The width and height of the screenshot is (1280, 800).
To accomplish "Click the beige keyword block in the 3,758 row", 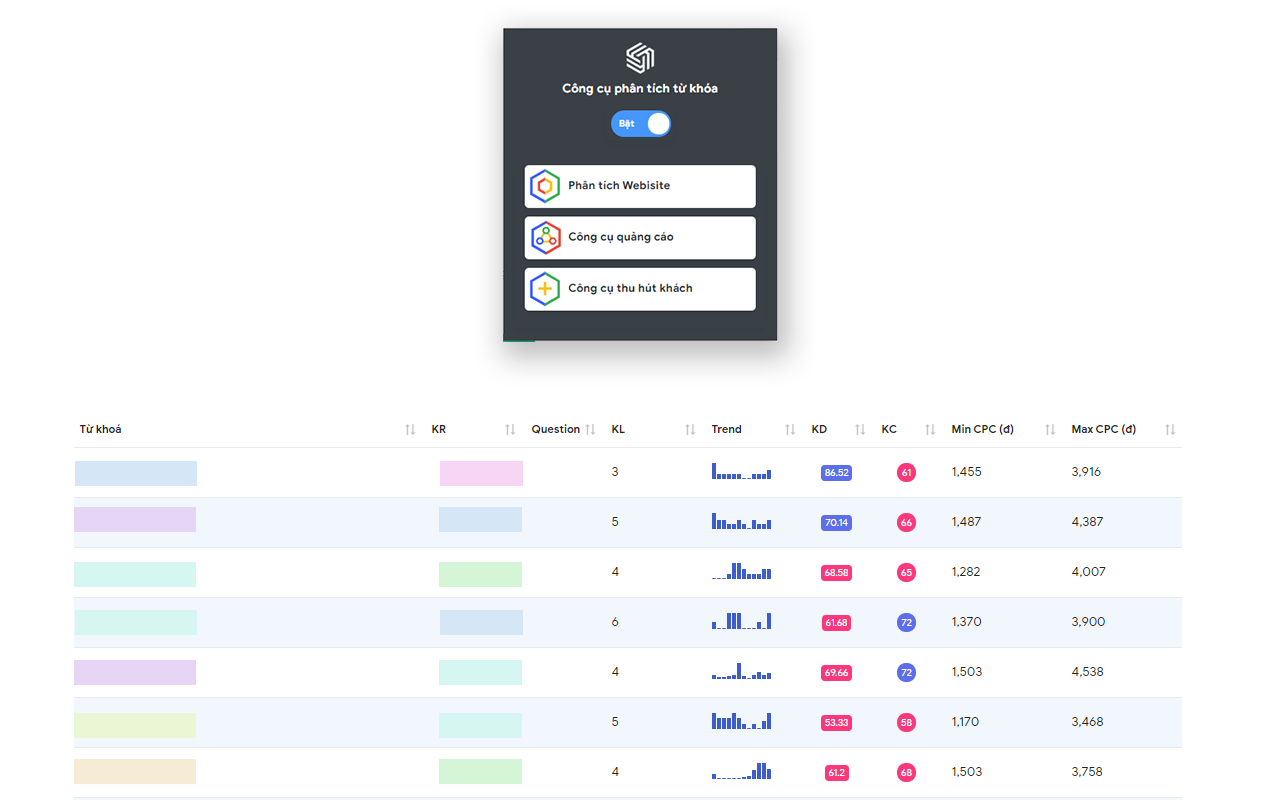I will pyautogui.click(x=135, y=771).
